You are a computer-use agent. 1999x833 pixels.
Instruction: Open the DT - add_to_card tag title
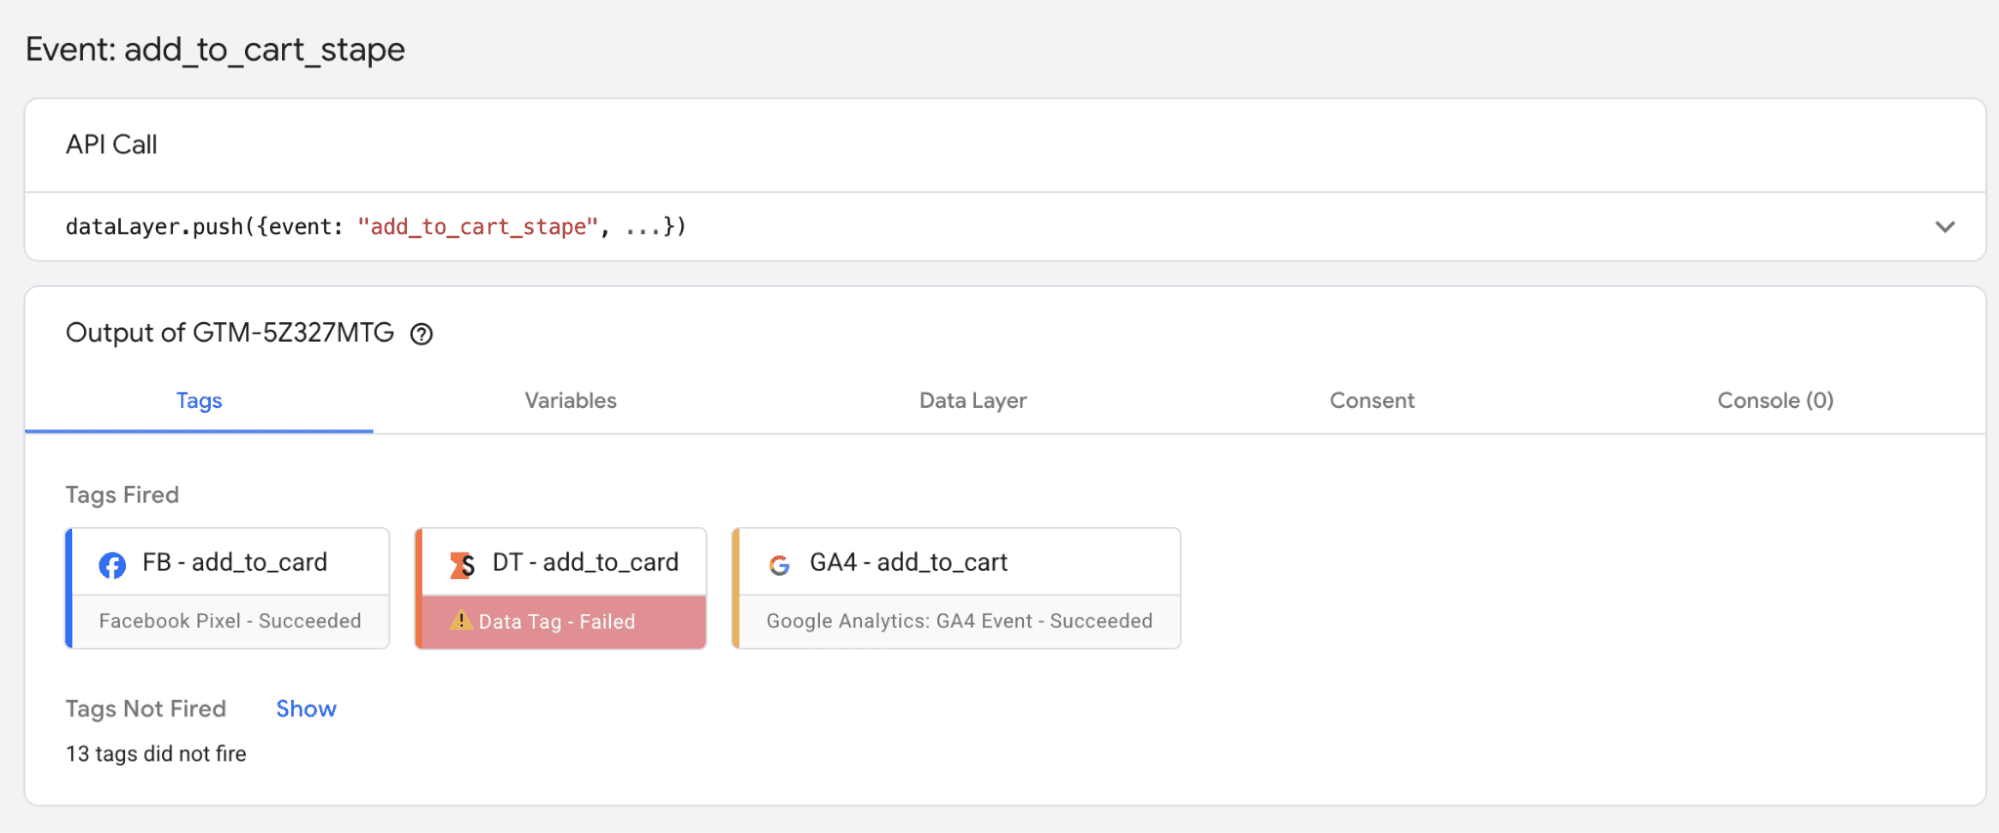point(585,563)
